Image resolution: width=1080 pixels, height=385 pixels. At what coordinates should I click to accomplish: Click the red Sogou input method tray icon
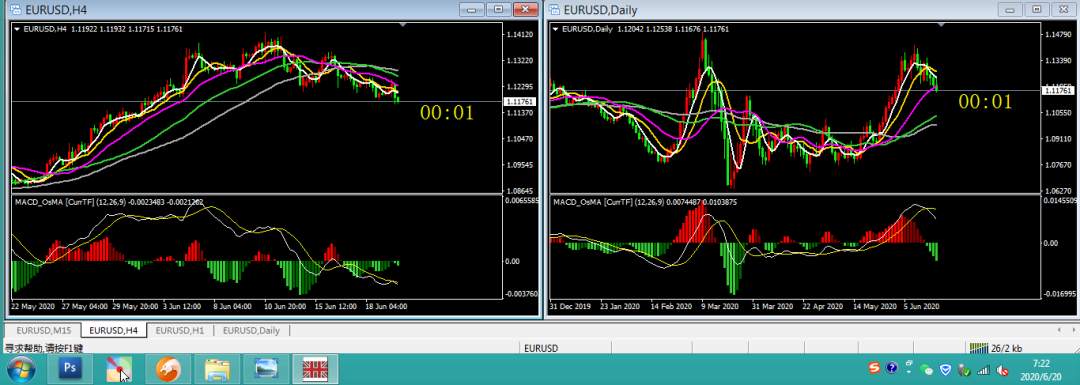(874, 369)
